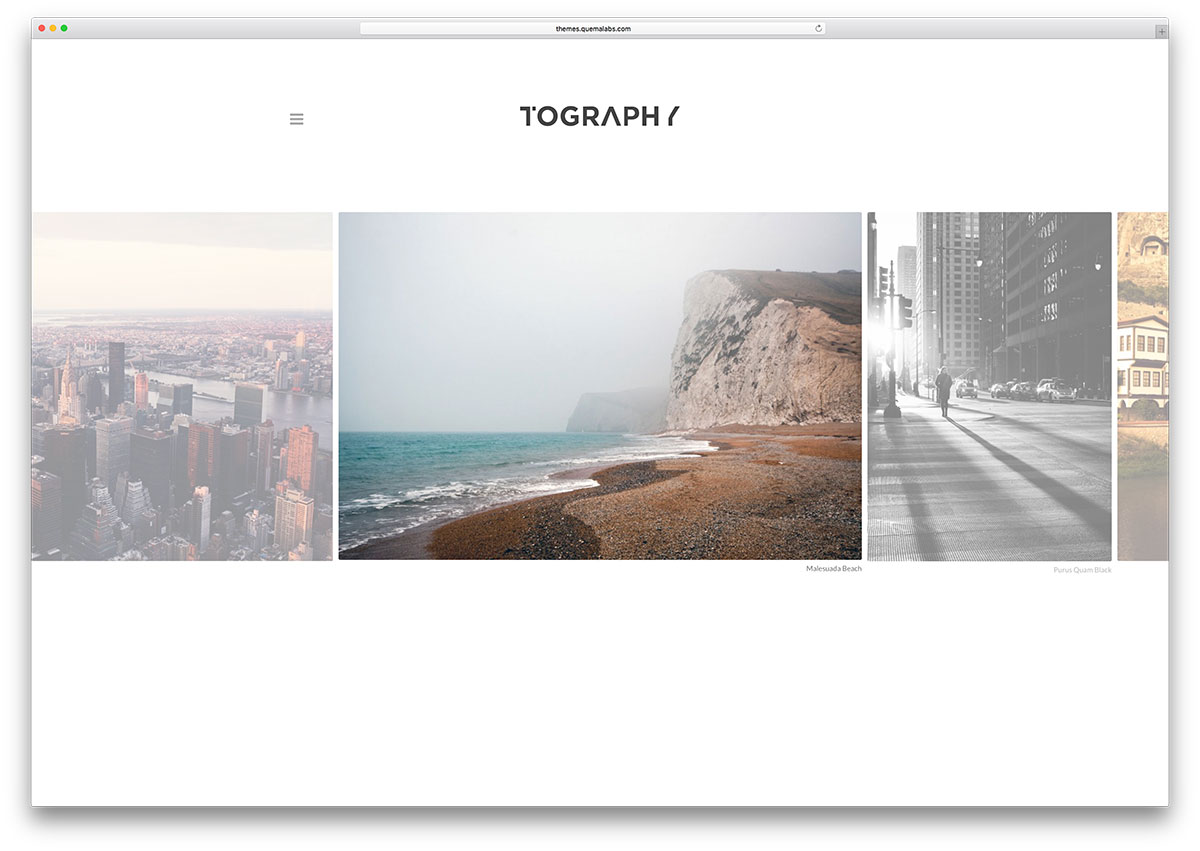Return home by clicking the TOGRAPHY title

point(598,117)
